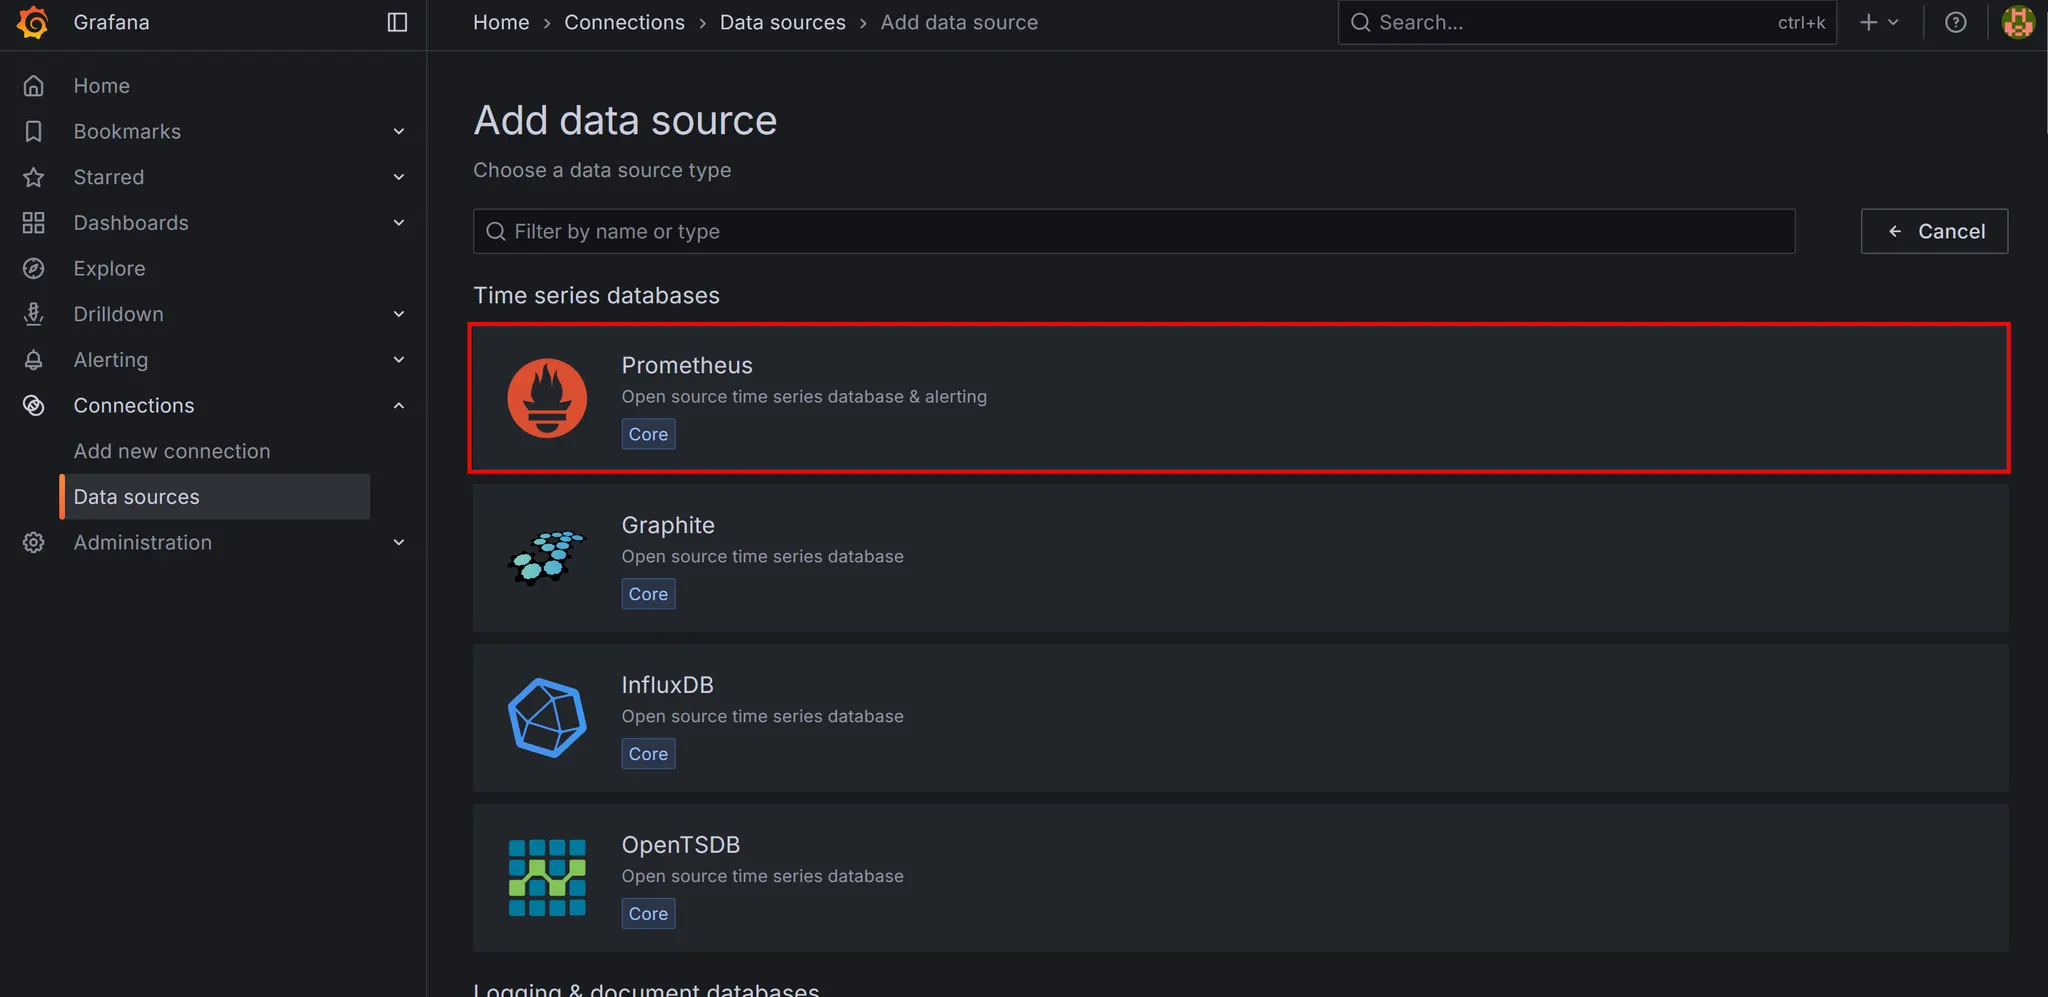Expand the Bookmarks section chevron
The width and height of the screenshot is (2048, 997).
click(x=399, y=132)
